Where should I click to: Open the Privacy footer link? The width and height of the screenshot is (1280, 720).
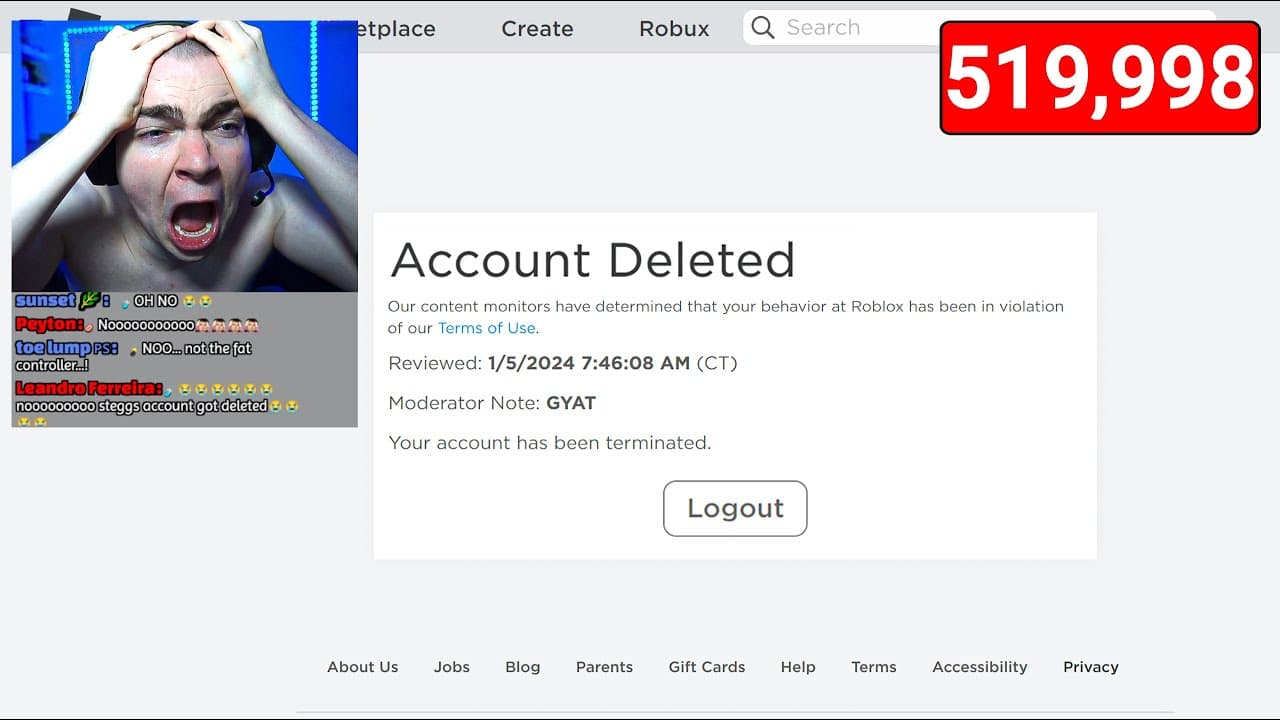pyautogui.click(x=1091, y=667)
